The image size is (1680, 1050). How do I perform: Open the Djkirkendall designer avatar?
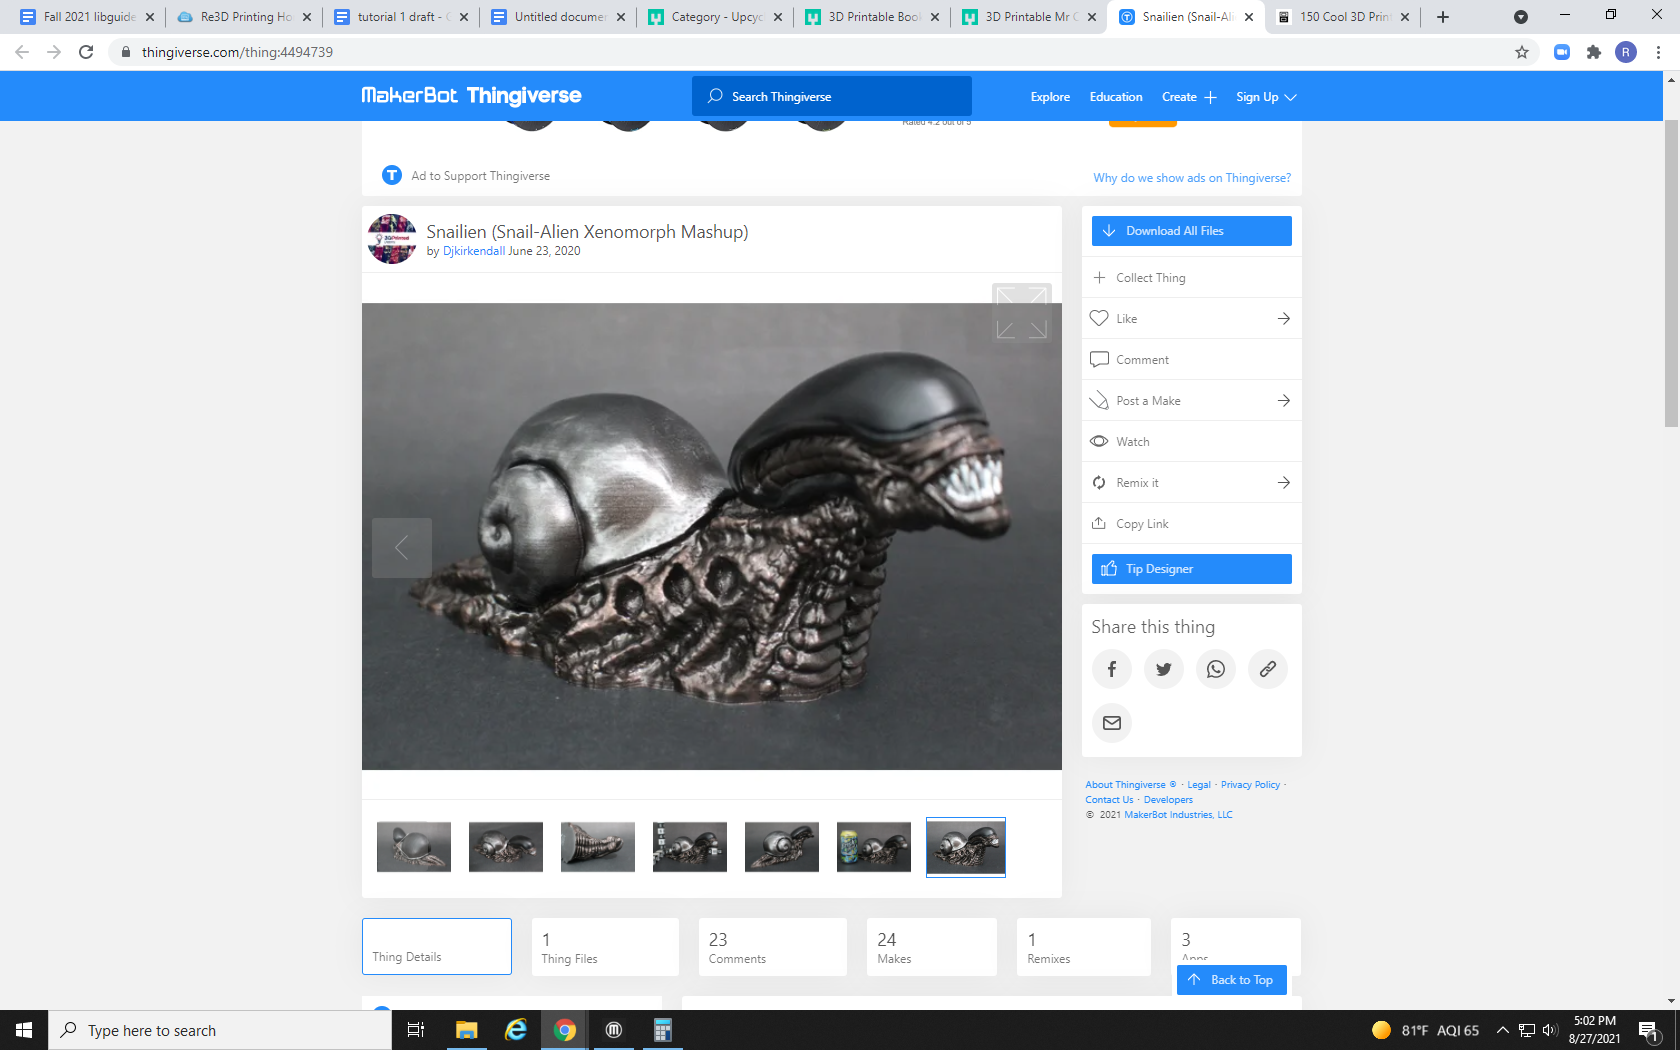tap(392, 239)
